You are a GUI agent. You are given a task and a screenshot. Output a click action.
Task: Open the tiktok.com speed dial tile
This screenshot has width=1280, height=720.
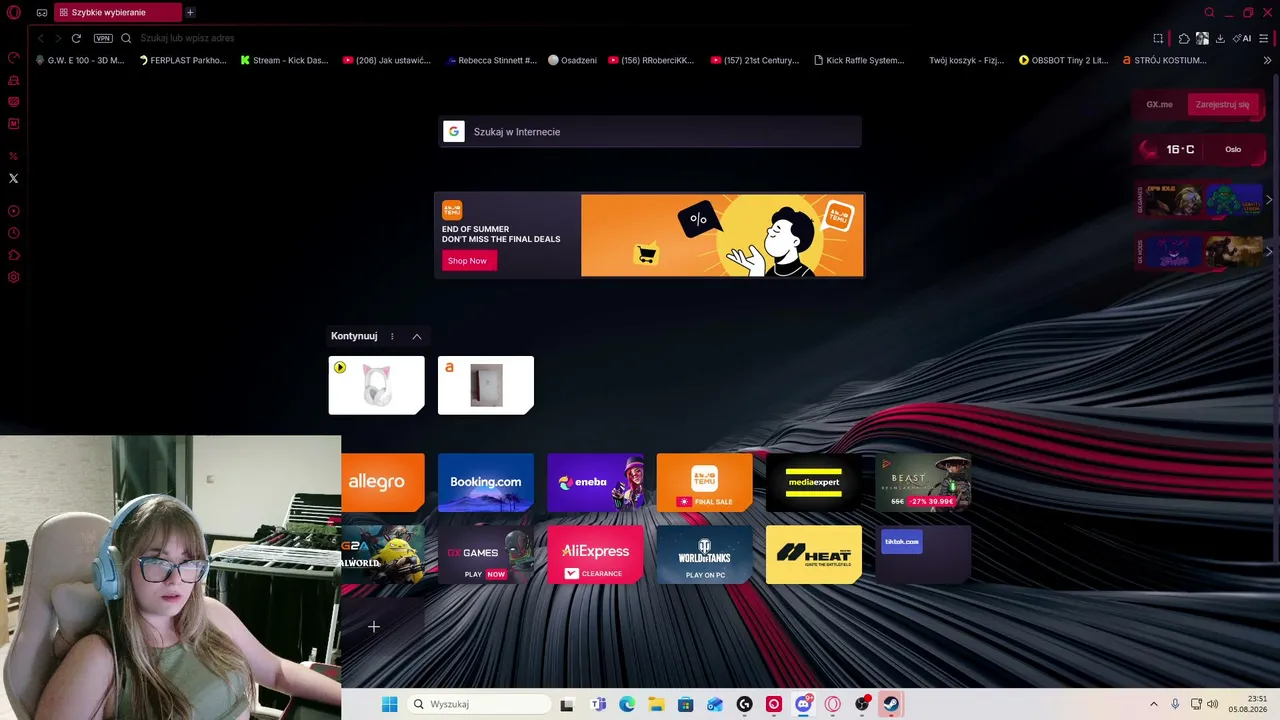[923, 554]
